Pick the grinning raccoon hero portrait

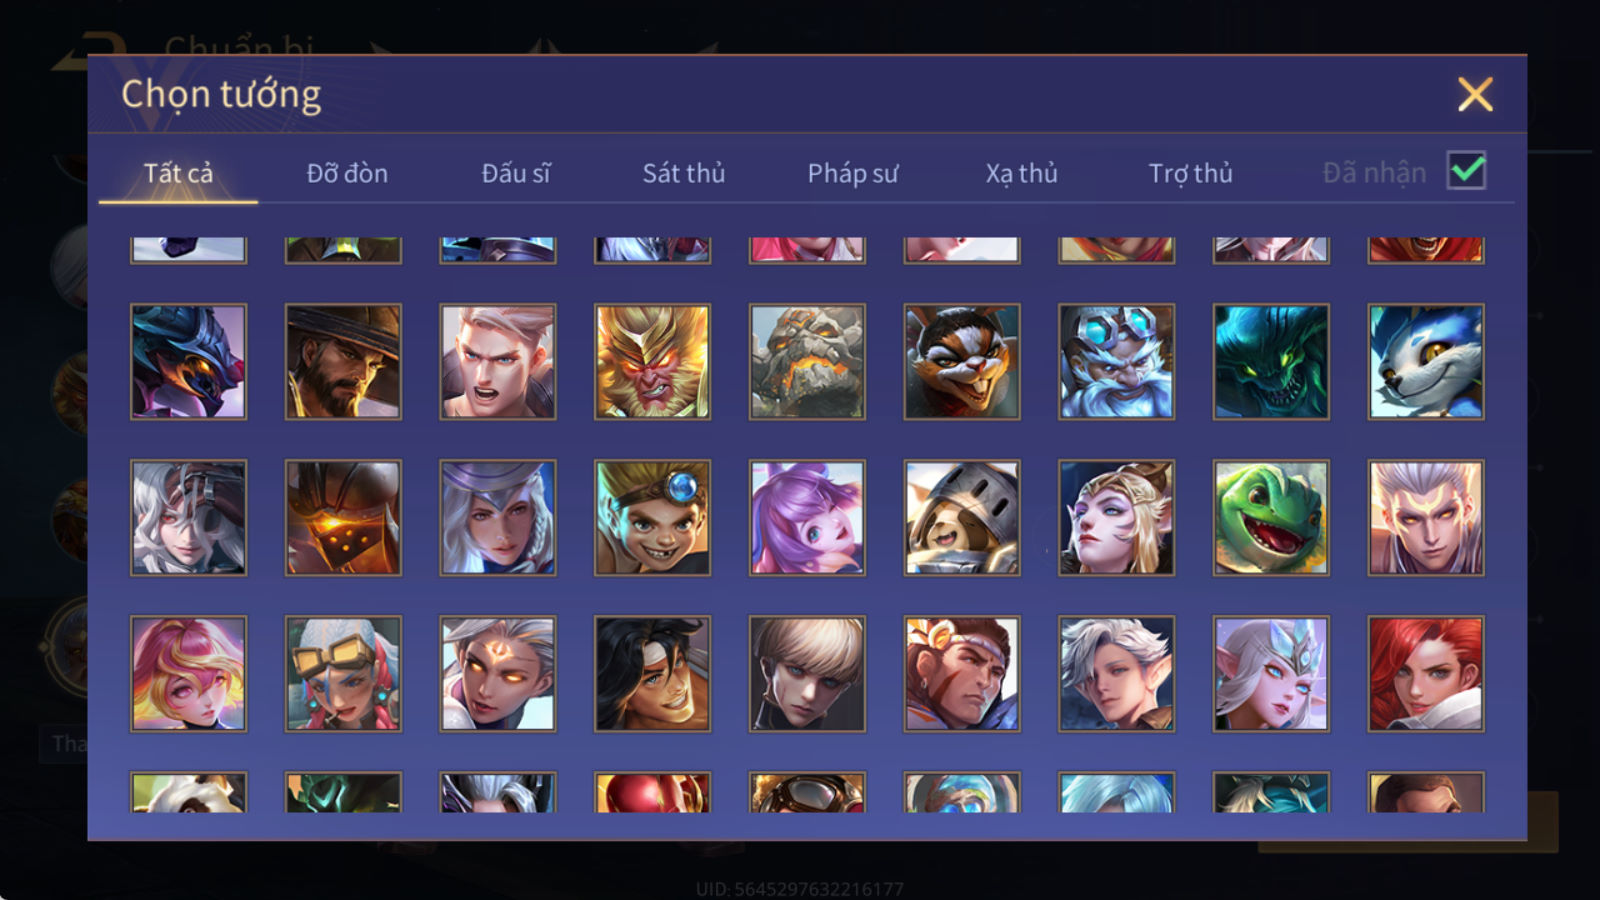point(962,361)
